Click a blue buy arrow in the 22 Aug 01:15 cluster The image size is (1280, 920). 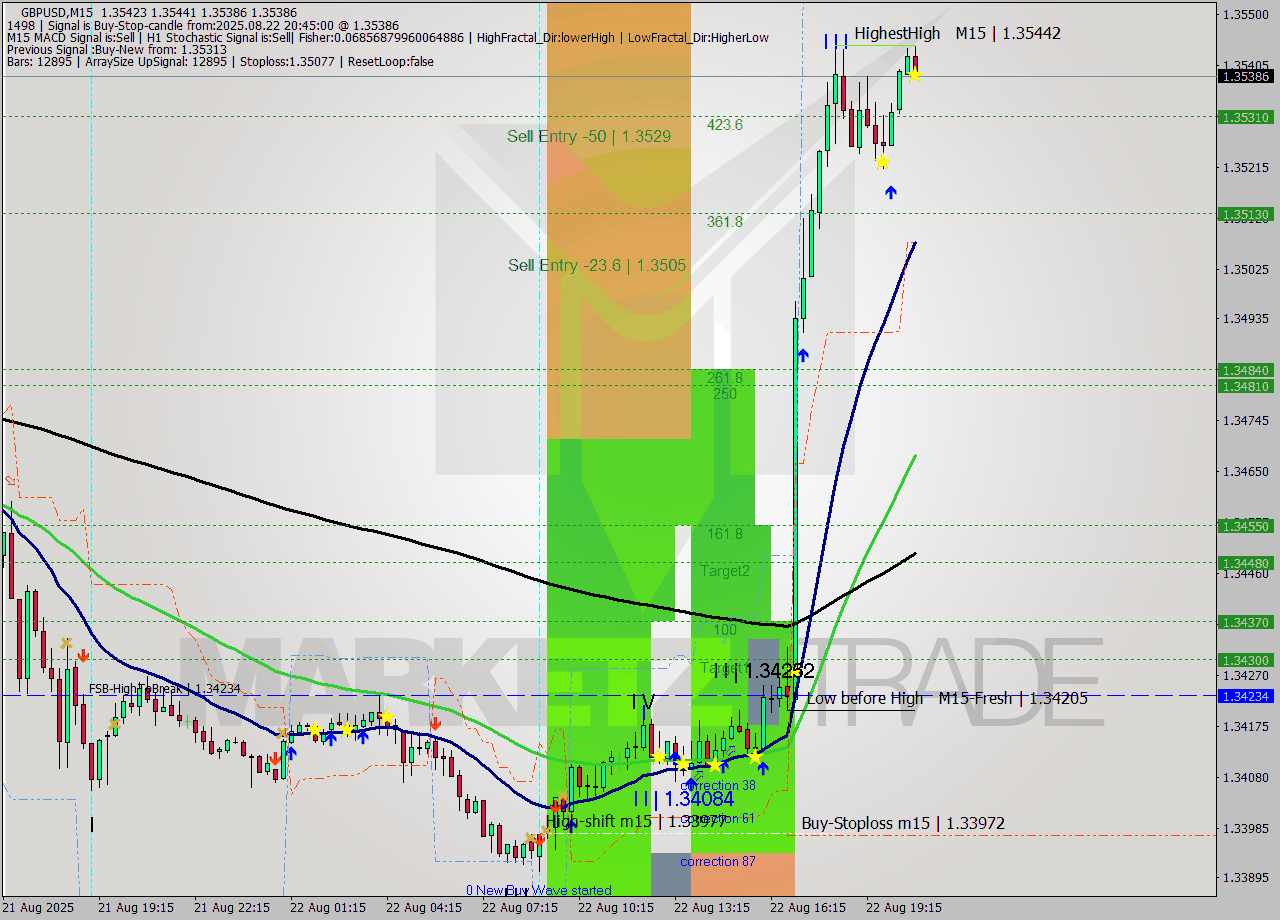331,739
